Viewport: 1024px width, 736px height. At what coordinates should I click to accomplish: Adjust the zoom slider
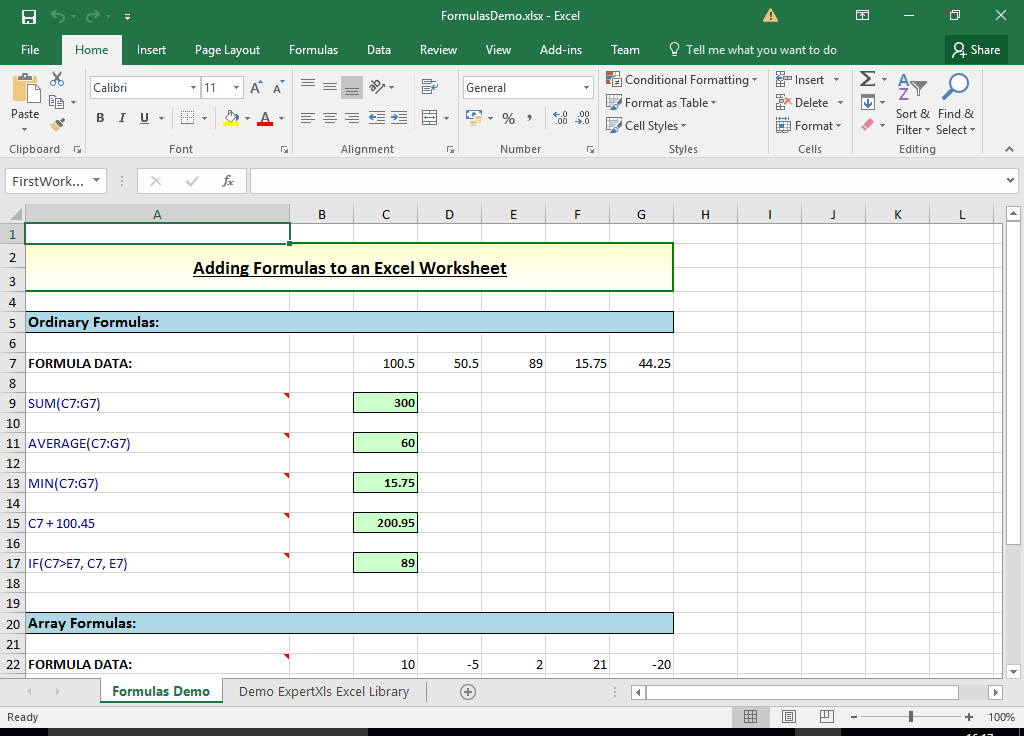tap(912, 716)
